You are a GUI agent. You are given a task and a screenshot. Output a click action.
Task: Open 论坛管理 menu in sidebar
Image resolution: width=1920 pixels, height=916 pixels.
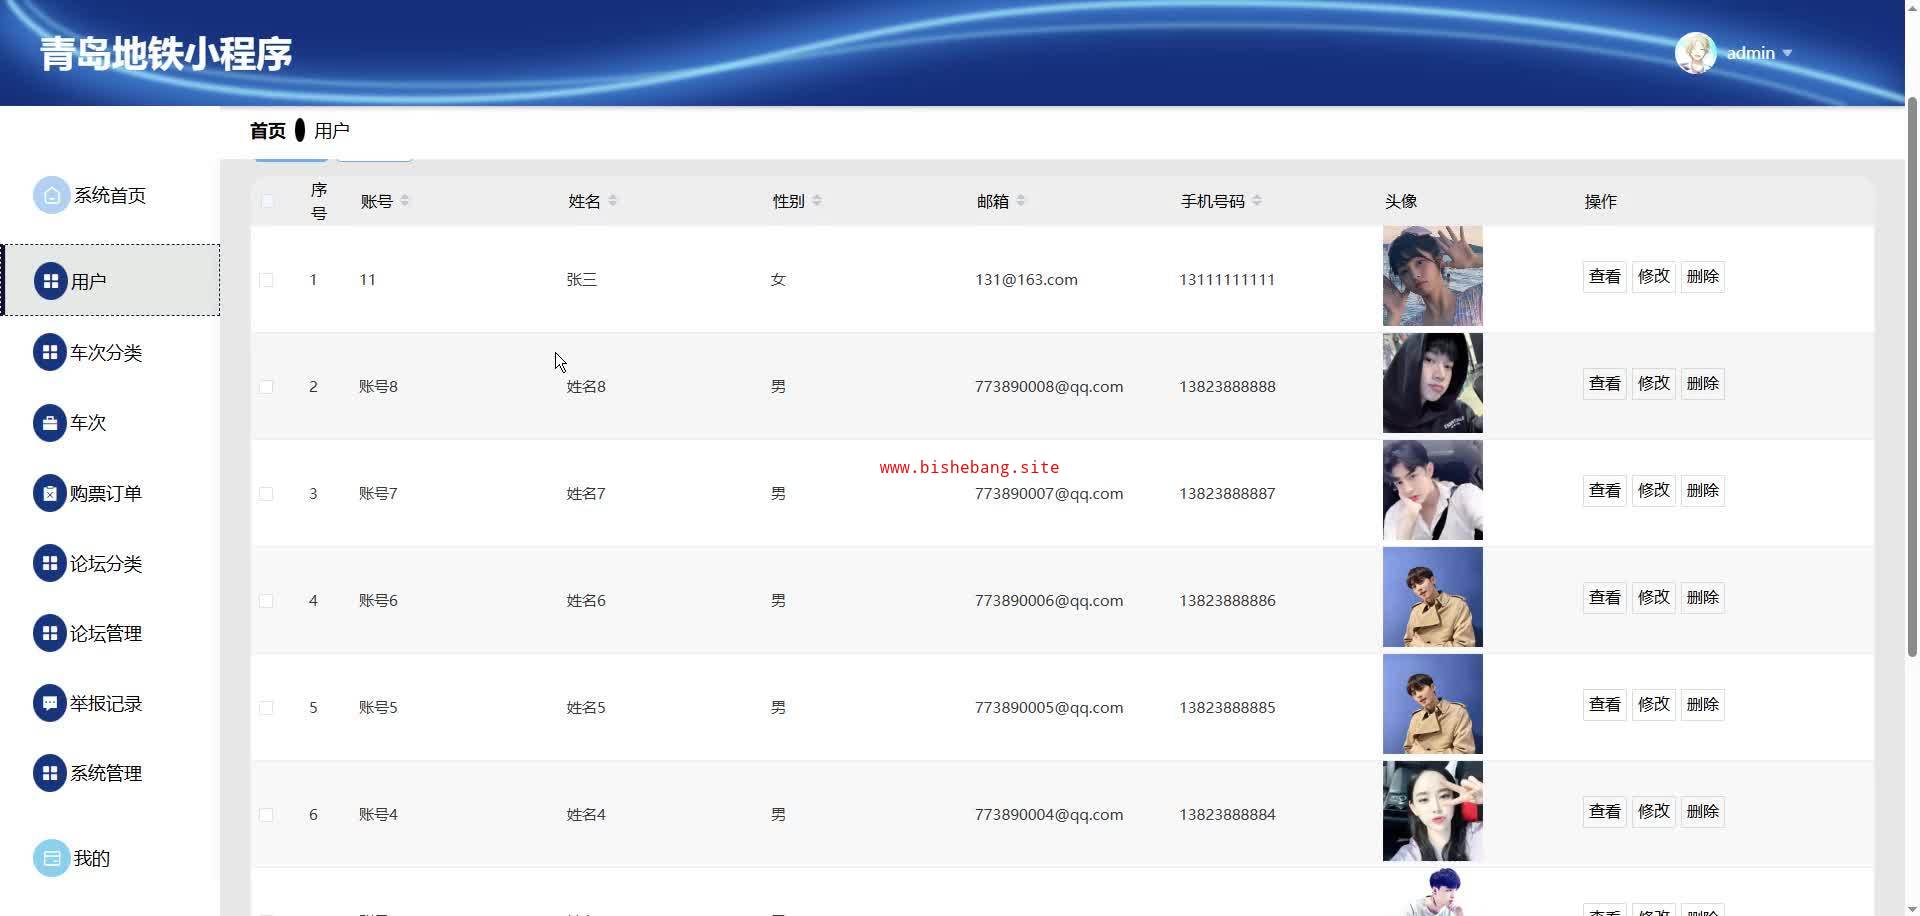106,633
